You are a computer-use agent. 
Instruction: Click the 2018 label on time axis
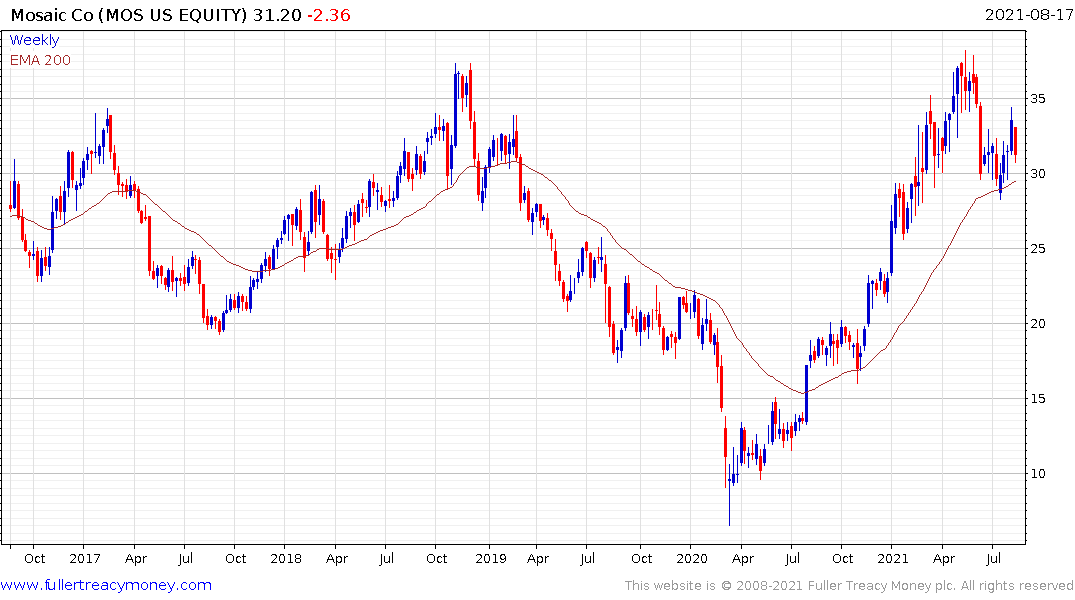pyautogui.click(x=286, y=558)
